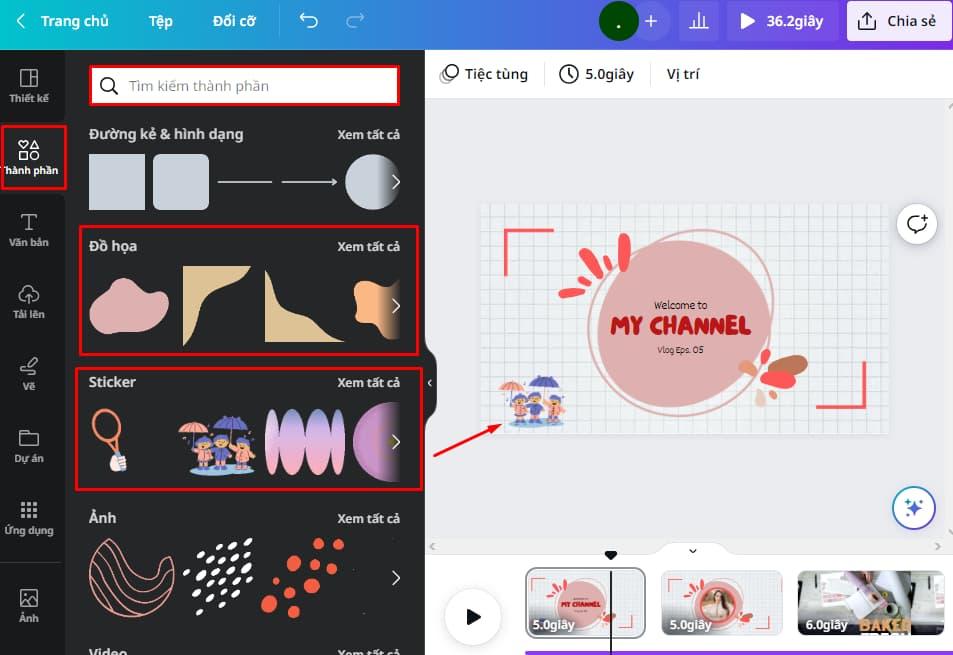
Task: Open the Tệp menu
Action: (160, 20)
